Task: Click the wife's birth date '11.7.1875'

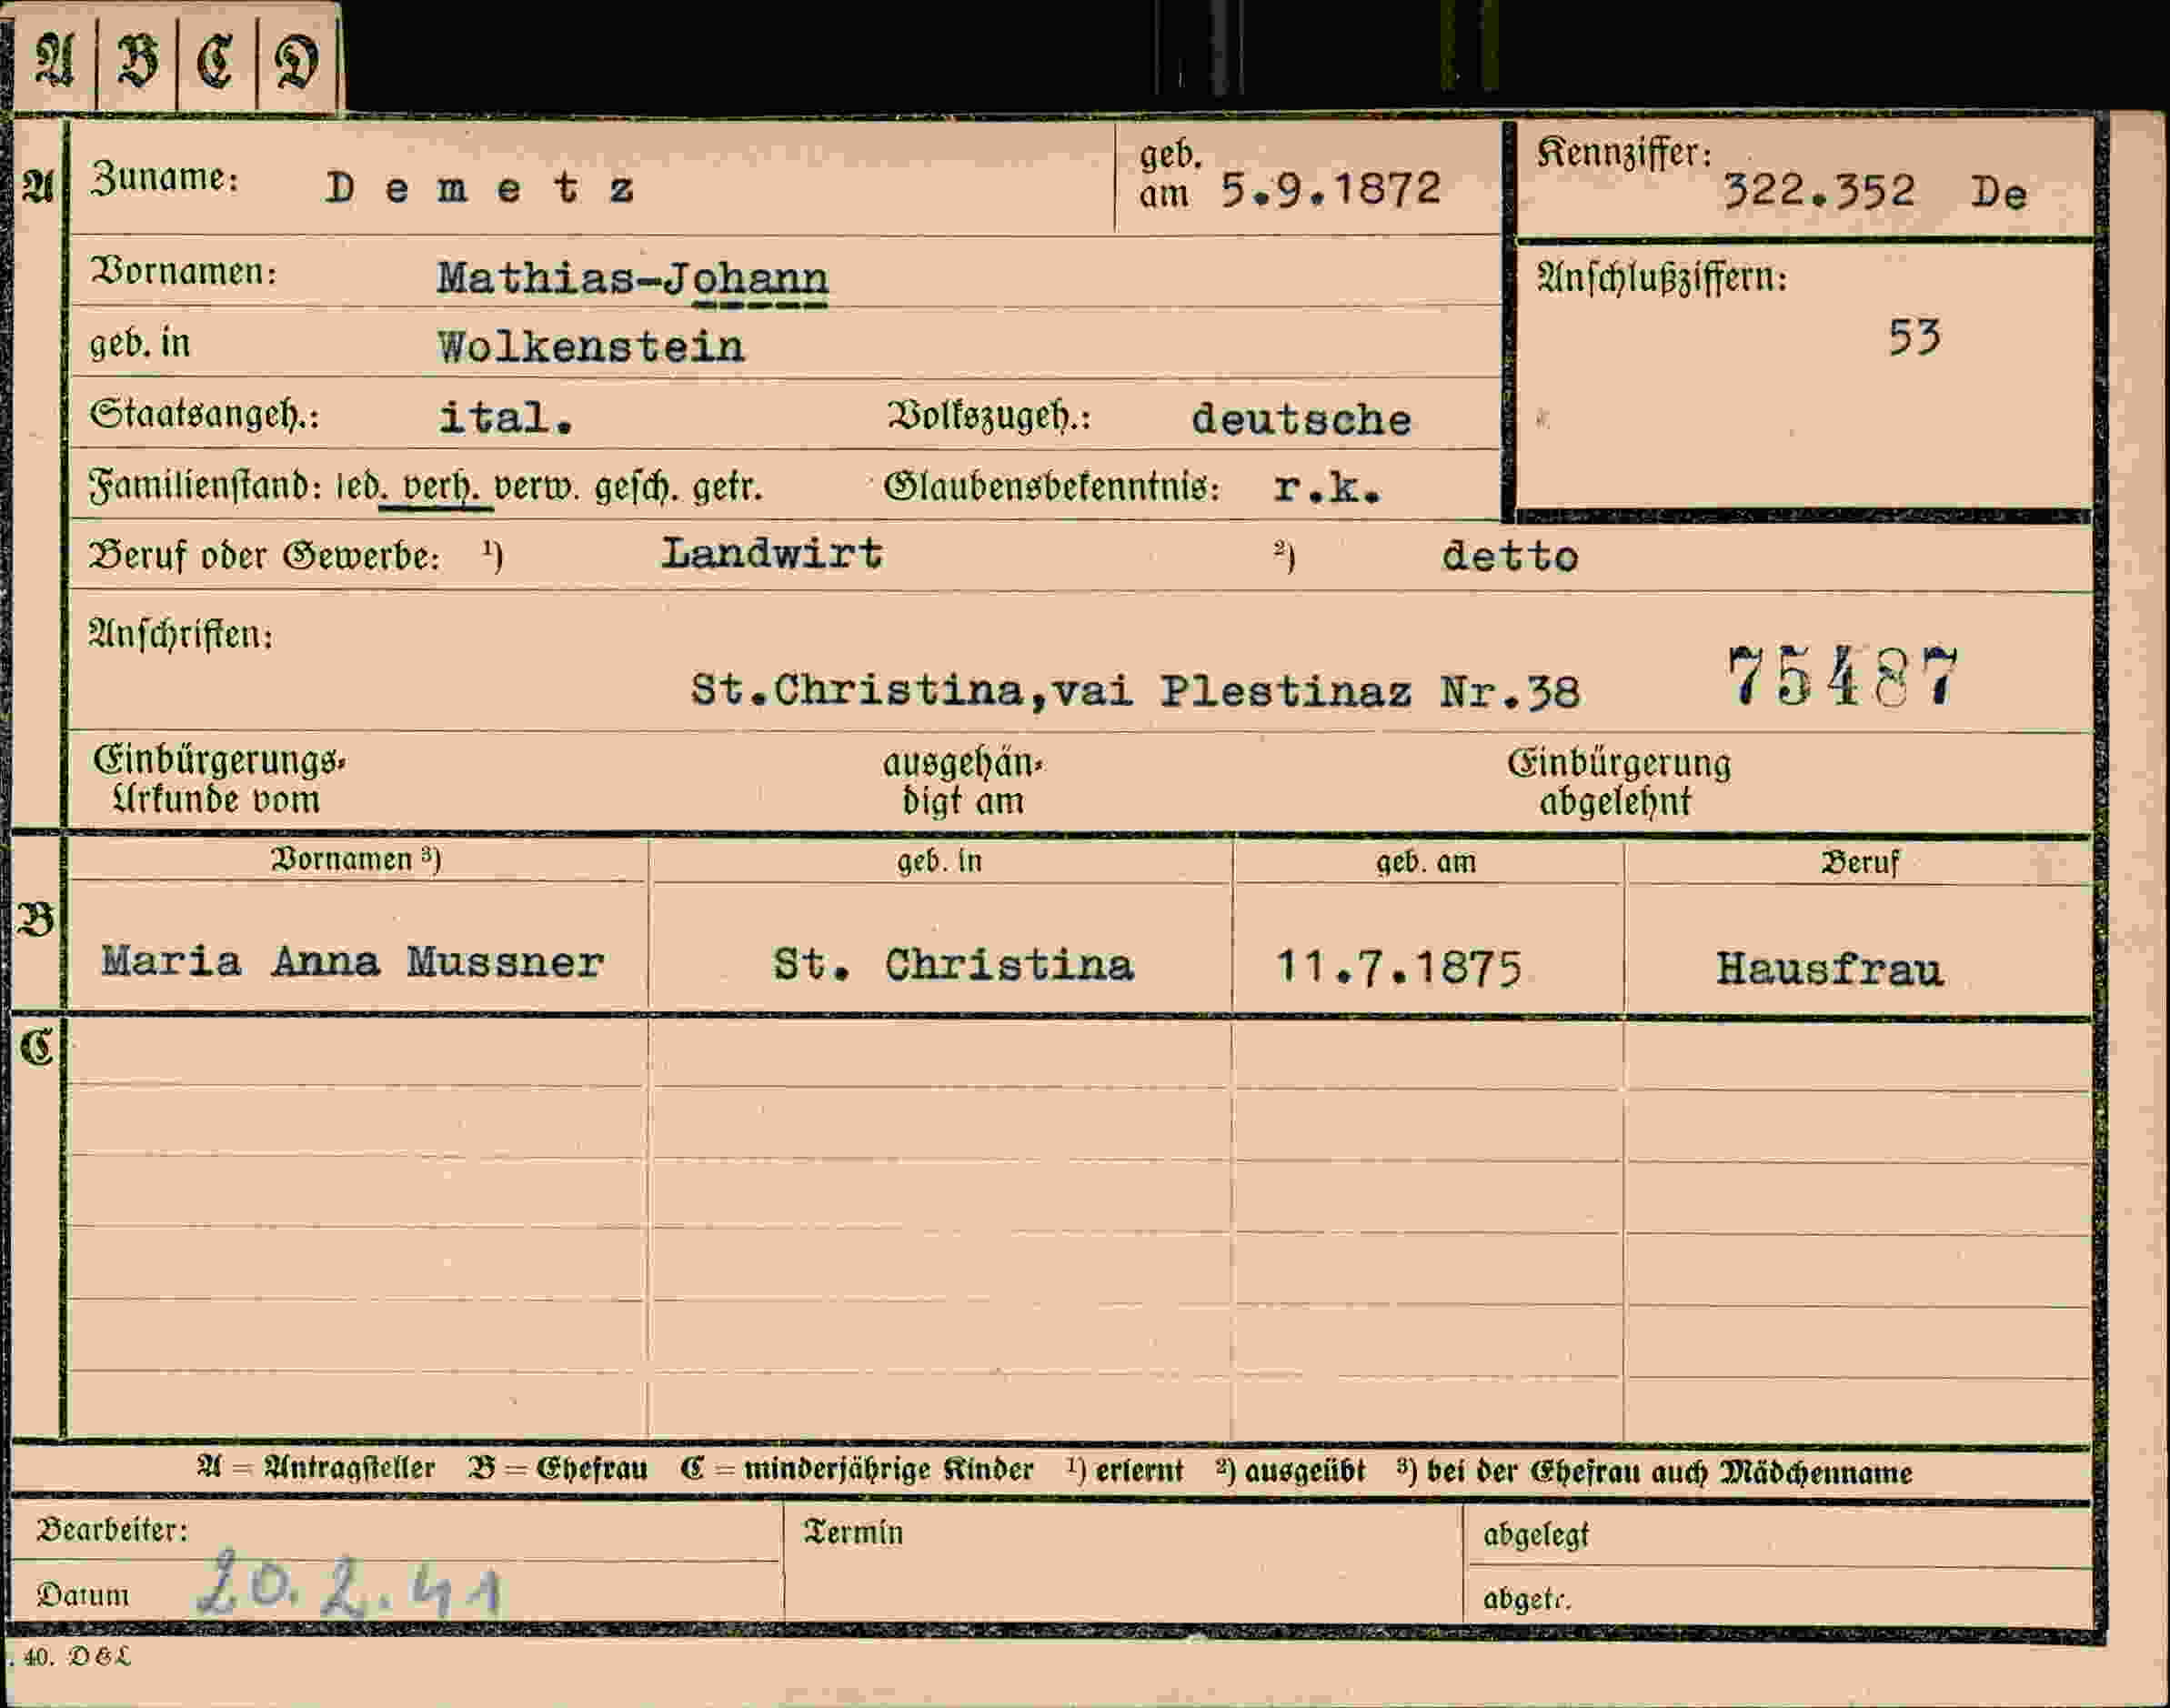Action: [1398, 968]
